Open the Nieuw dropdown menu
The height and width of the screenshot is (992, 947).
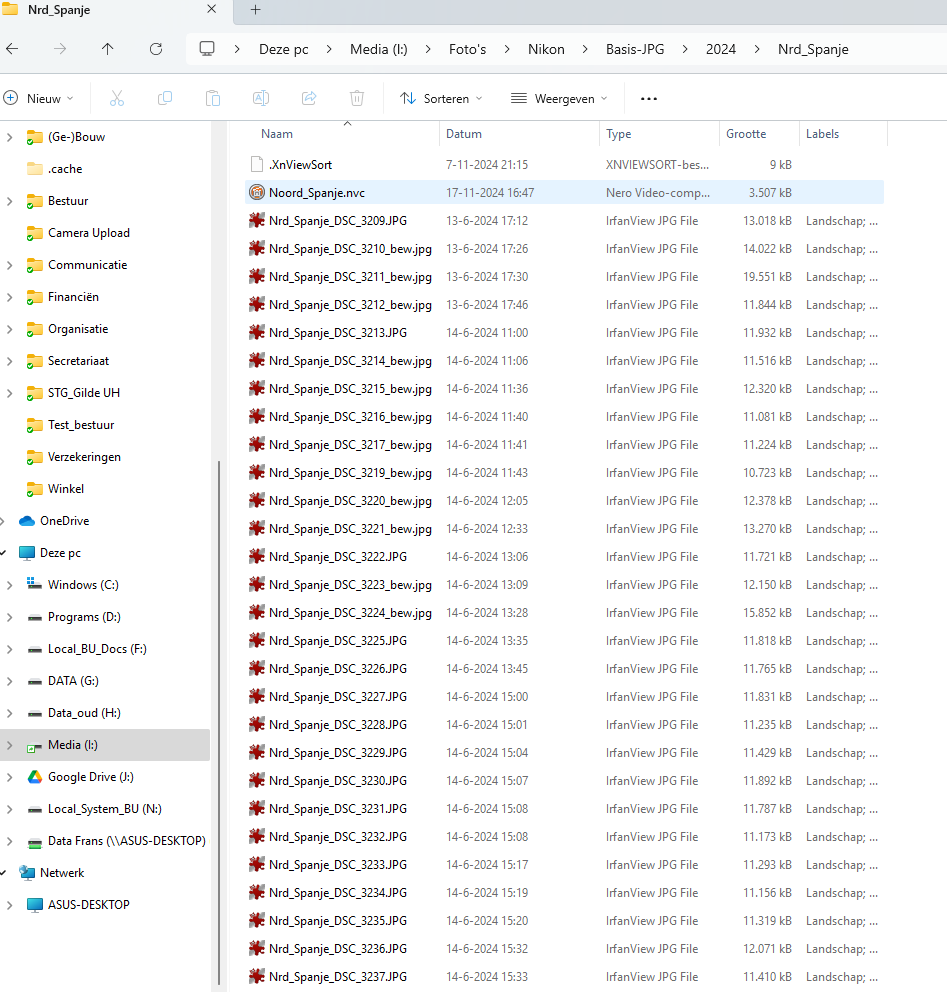[39, 99]
